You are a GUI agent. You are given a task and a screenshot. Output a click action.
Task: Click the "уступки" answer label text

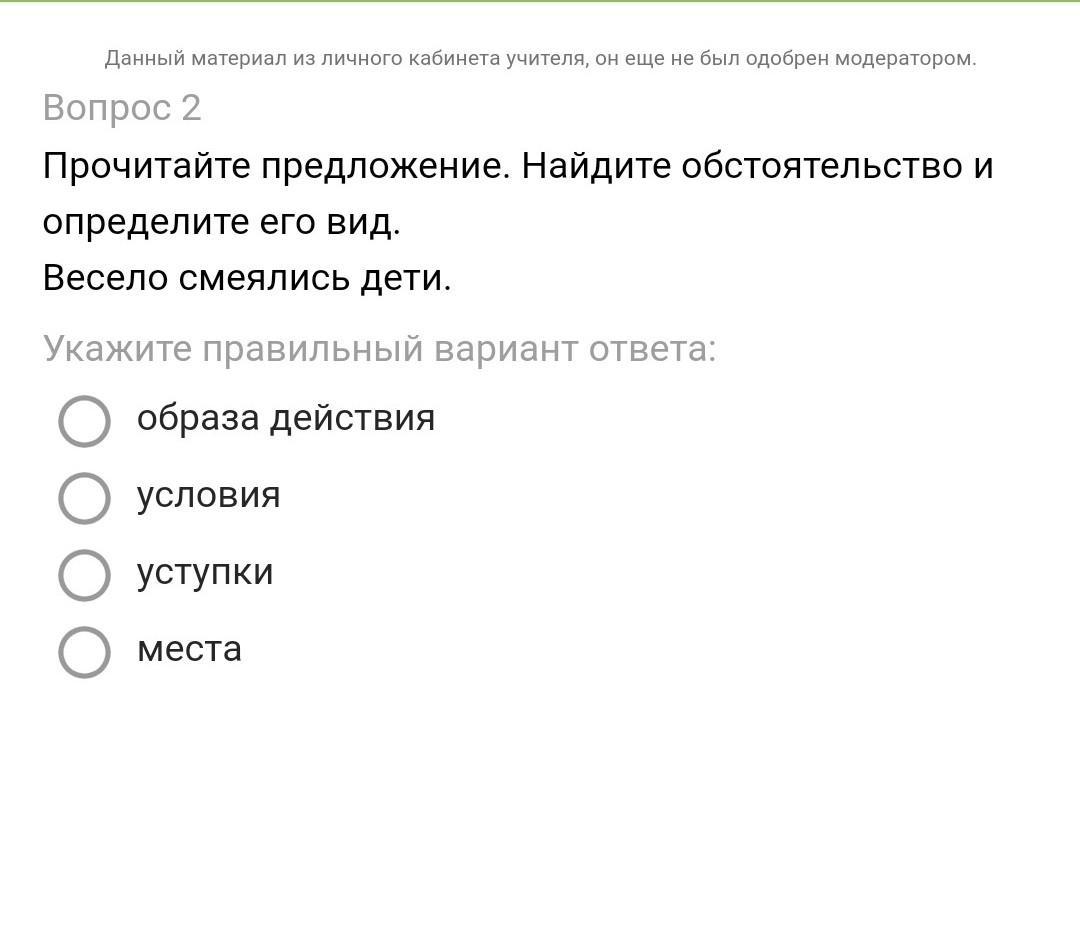click(x=205, y=572)
